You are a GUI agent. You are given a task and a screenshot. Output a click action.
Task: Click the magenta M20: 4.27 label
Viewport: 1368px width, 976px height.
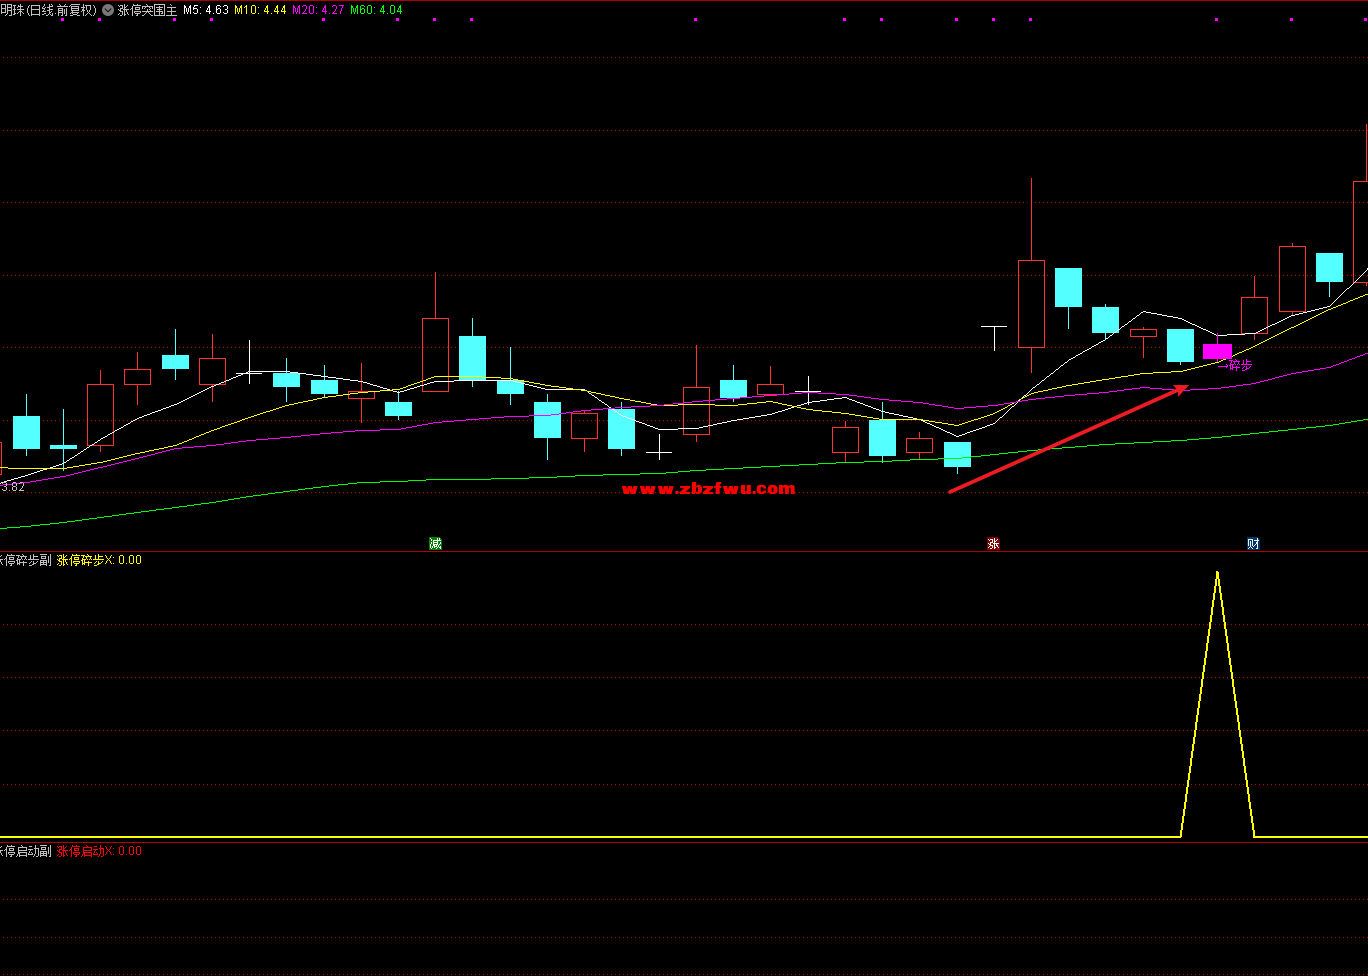[x=318, y=10]
